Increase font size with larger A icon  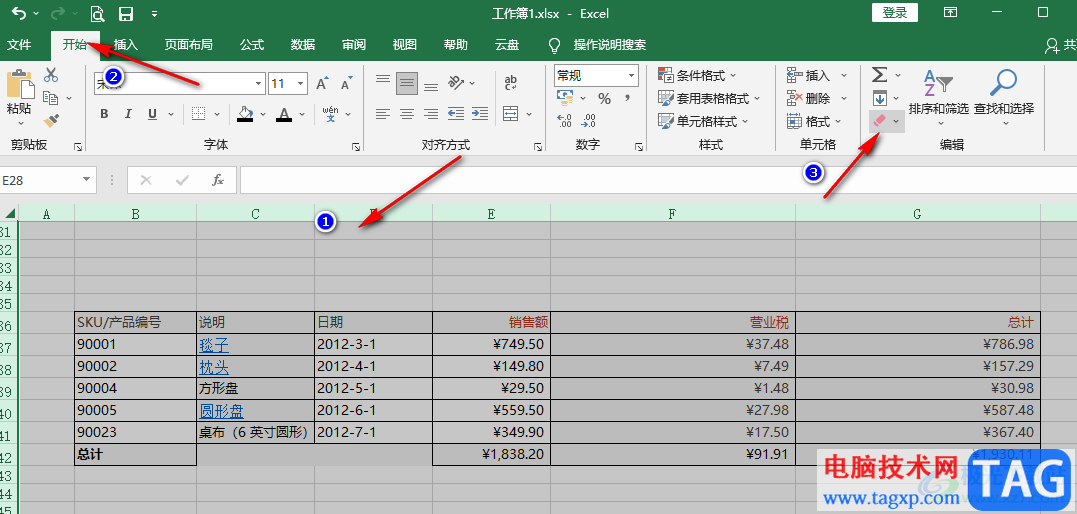(x=322, y=84)
